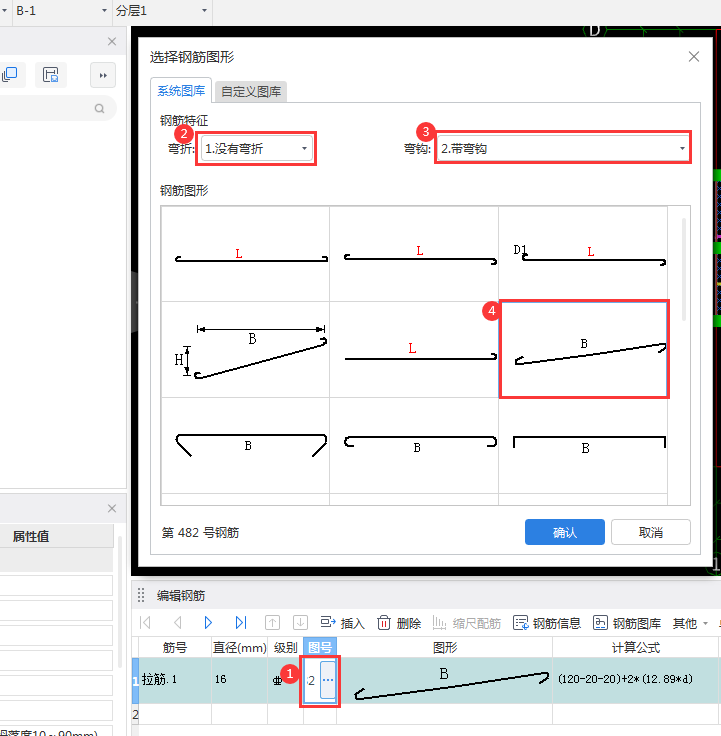Click the 计算公式 column header
The height and width of the screenshot is (736, 721).
[636, 647]
